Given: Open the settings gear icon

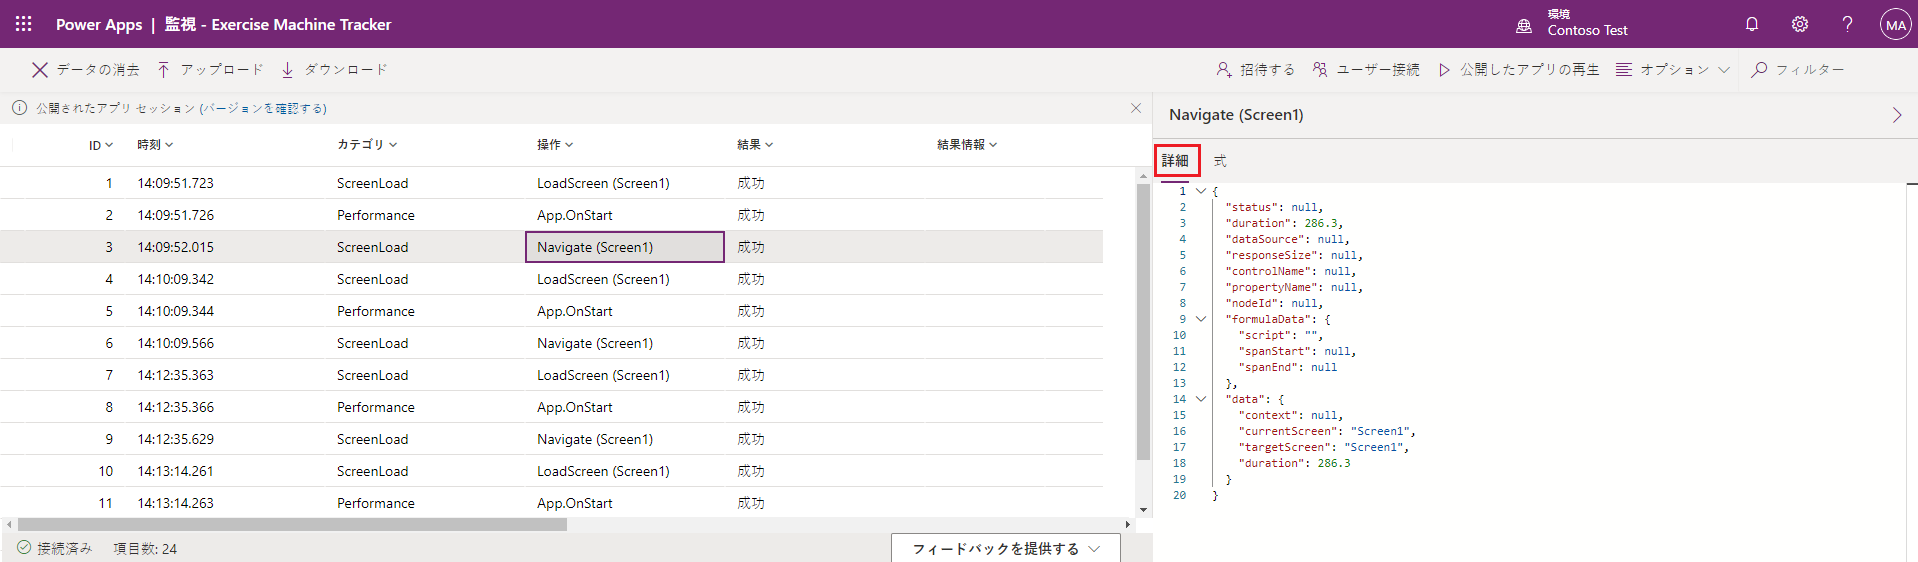Looking at the screenshot, I should (x=1800, y=24).
